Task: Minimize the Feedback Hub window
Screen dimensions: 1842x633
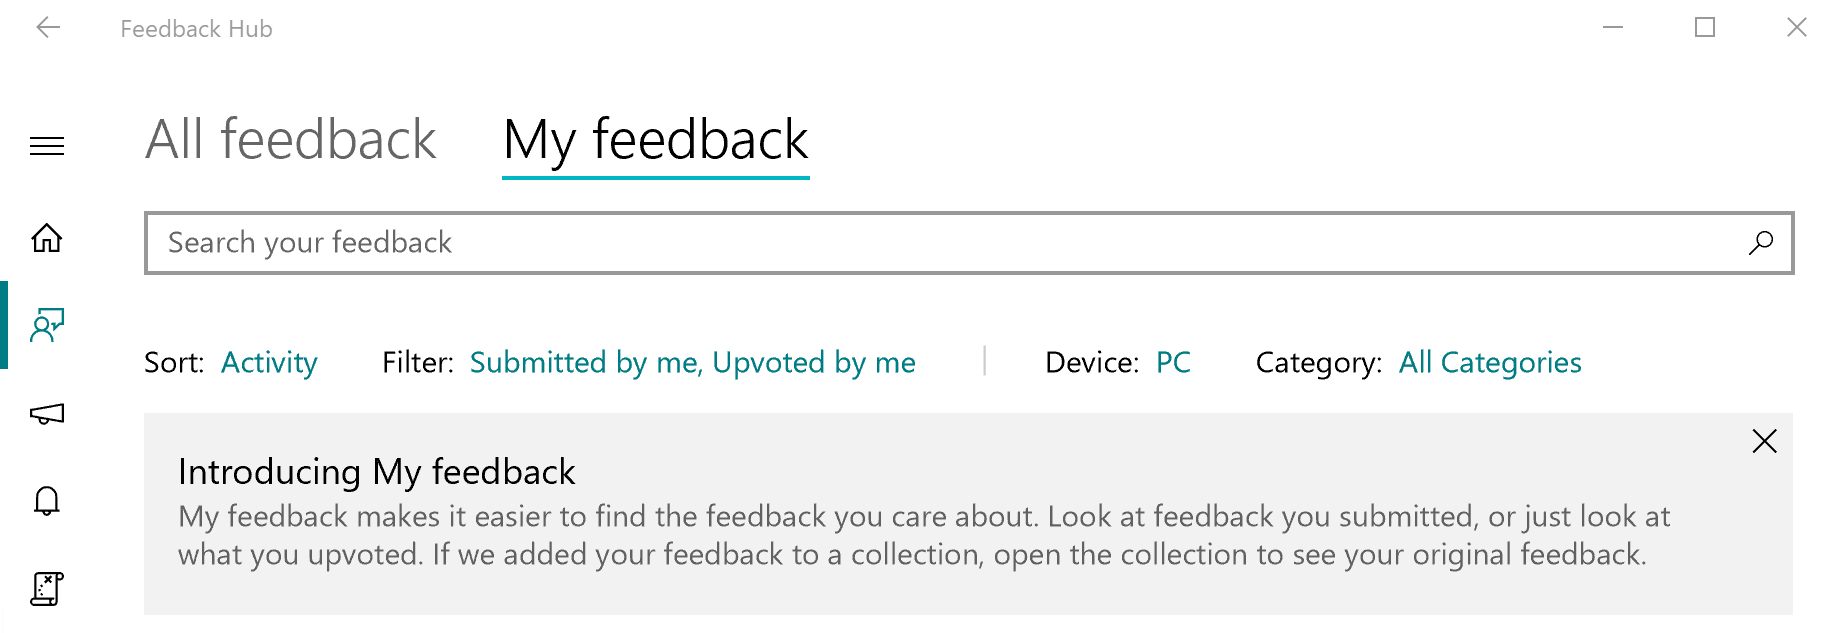Action: 1613,28
